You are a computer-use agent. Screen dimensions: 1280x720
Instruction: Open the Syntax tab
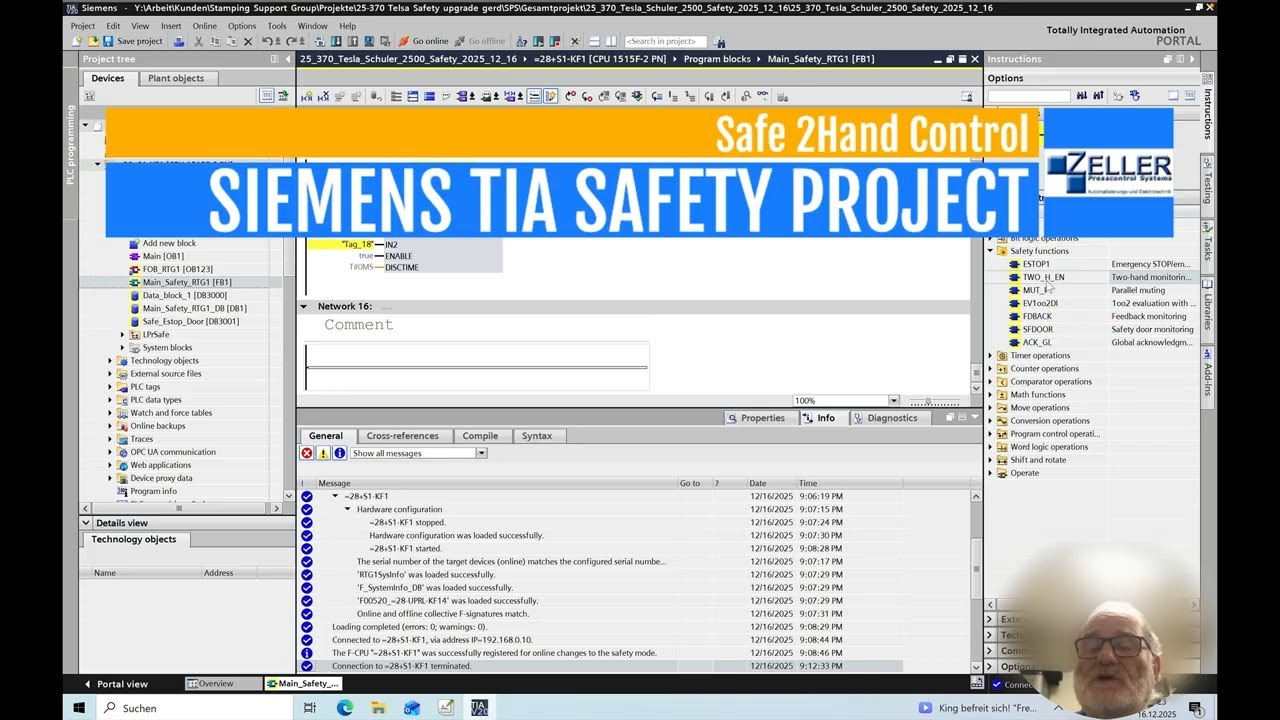pyautogui.click(x=537, y=436)
